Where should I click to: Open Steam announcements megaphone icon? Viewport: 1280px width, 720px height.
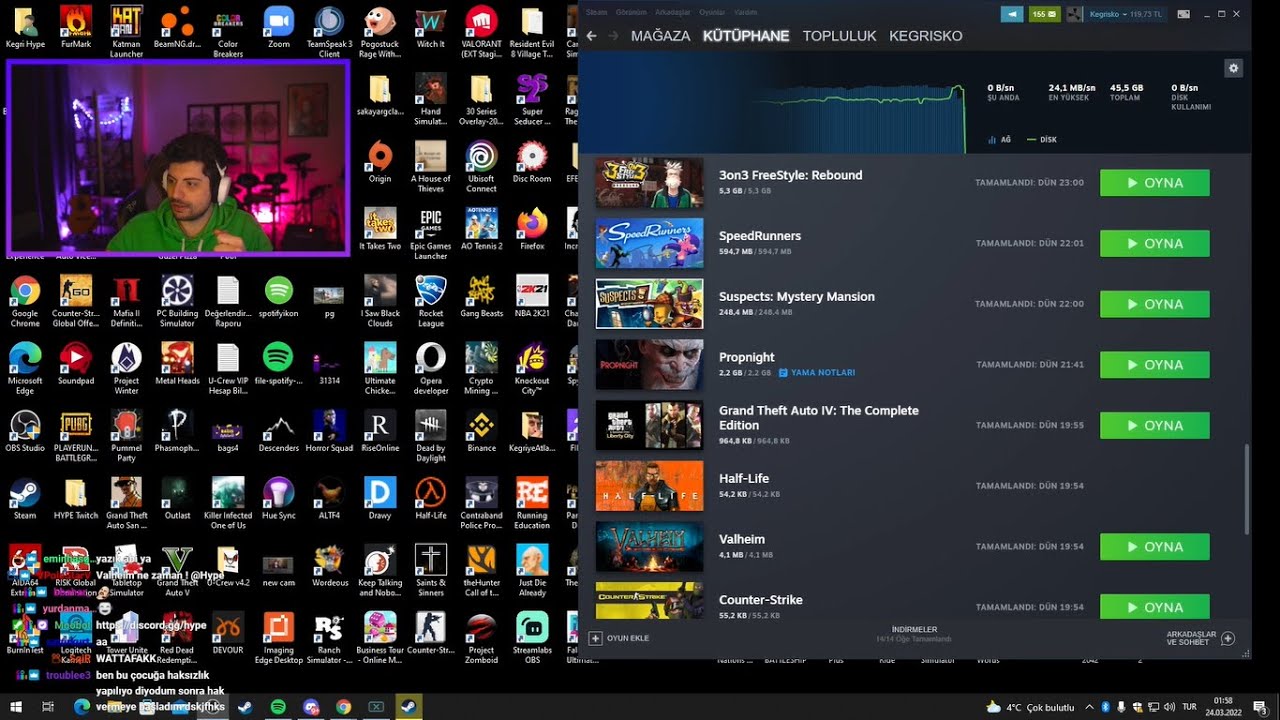(x=1013, y=14)
